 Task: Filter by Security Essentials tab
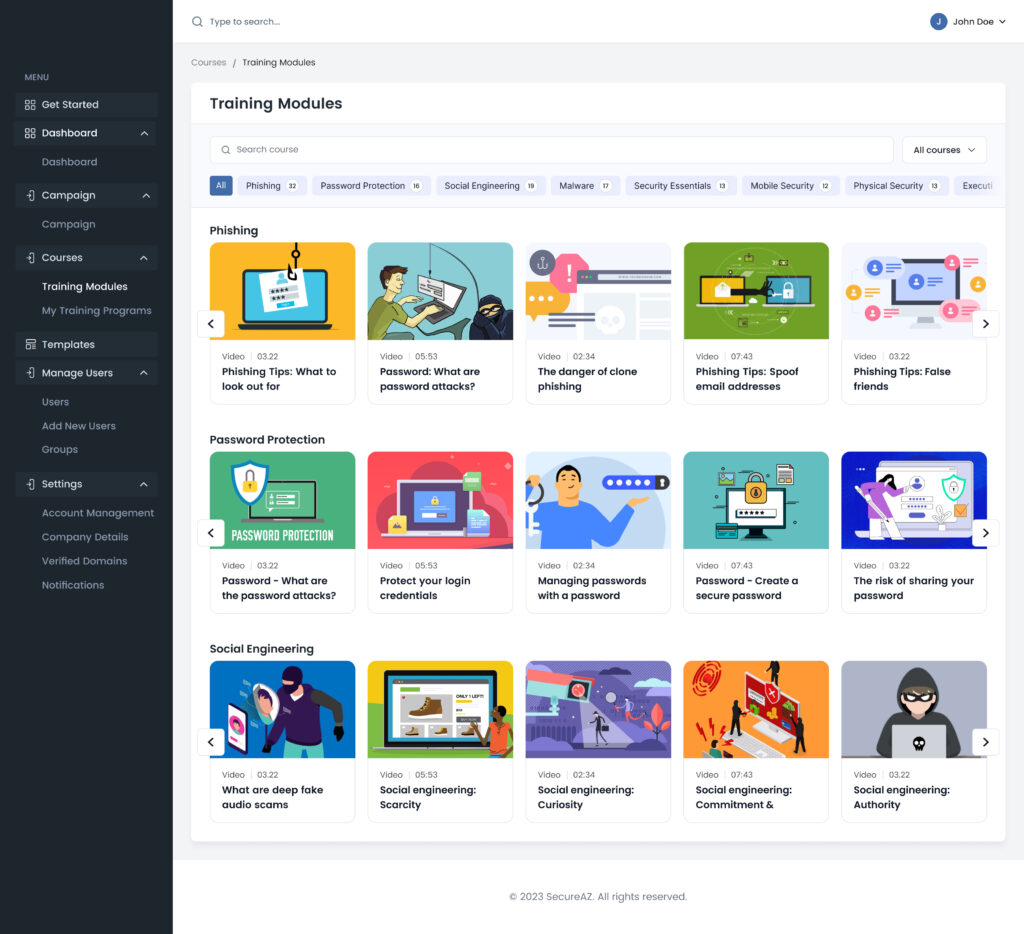tap(680, 185)
